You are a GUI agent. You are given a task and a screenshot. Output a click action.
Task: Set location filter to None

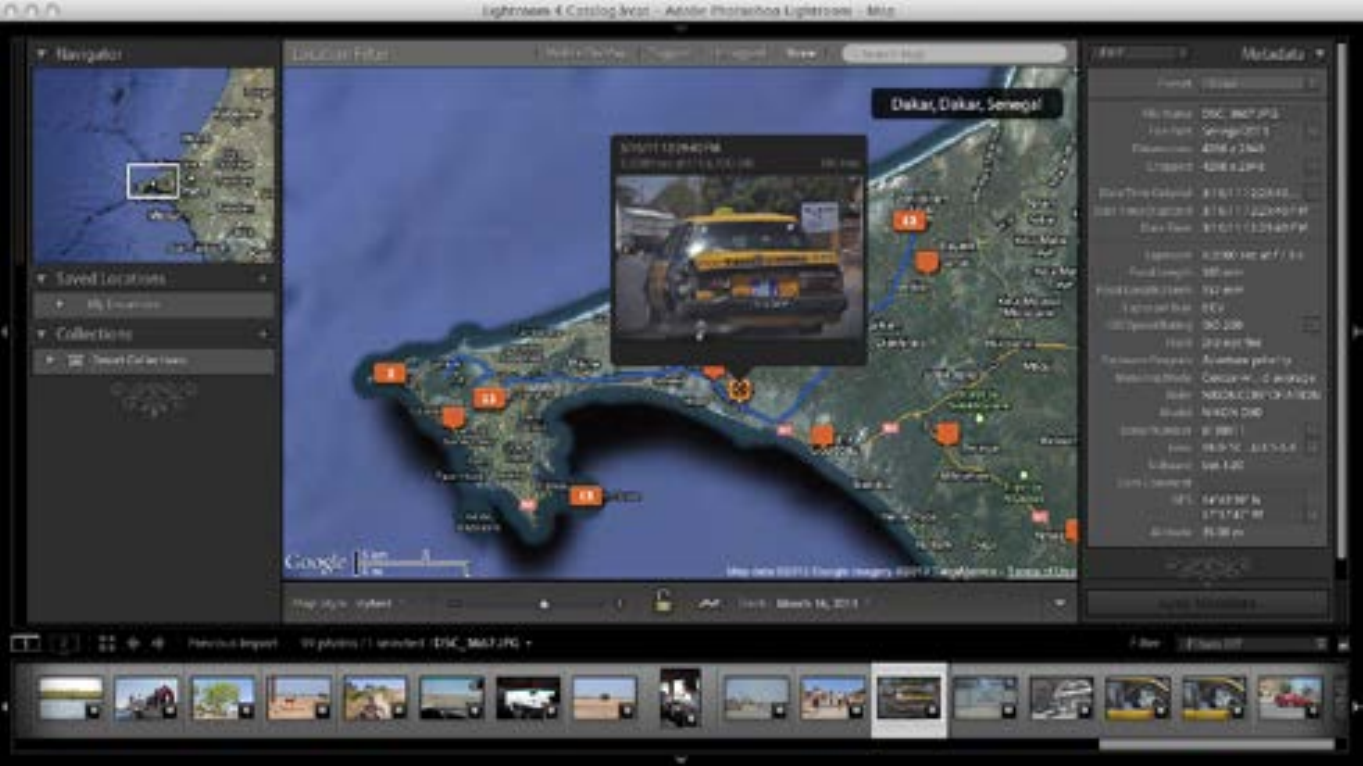tap(801, 53)
